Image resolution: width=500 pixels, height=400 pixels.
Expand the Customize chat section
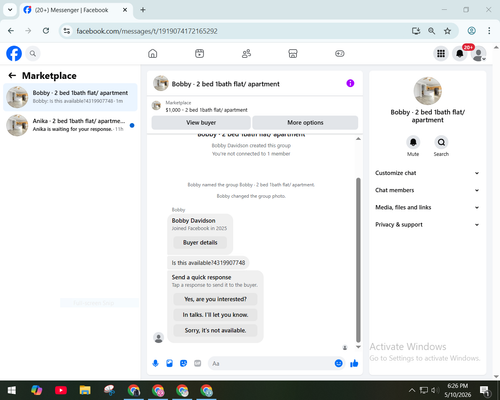[427, 173]
